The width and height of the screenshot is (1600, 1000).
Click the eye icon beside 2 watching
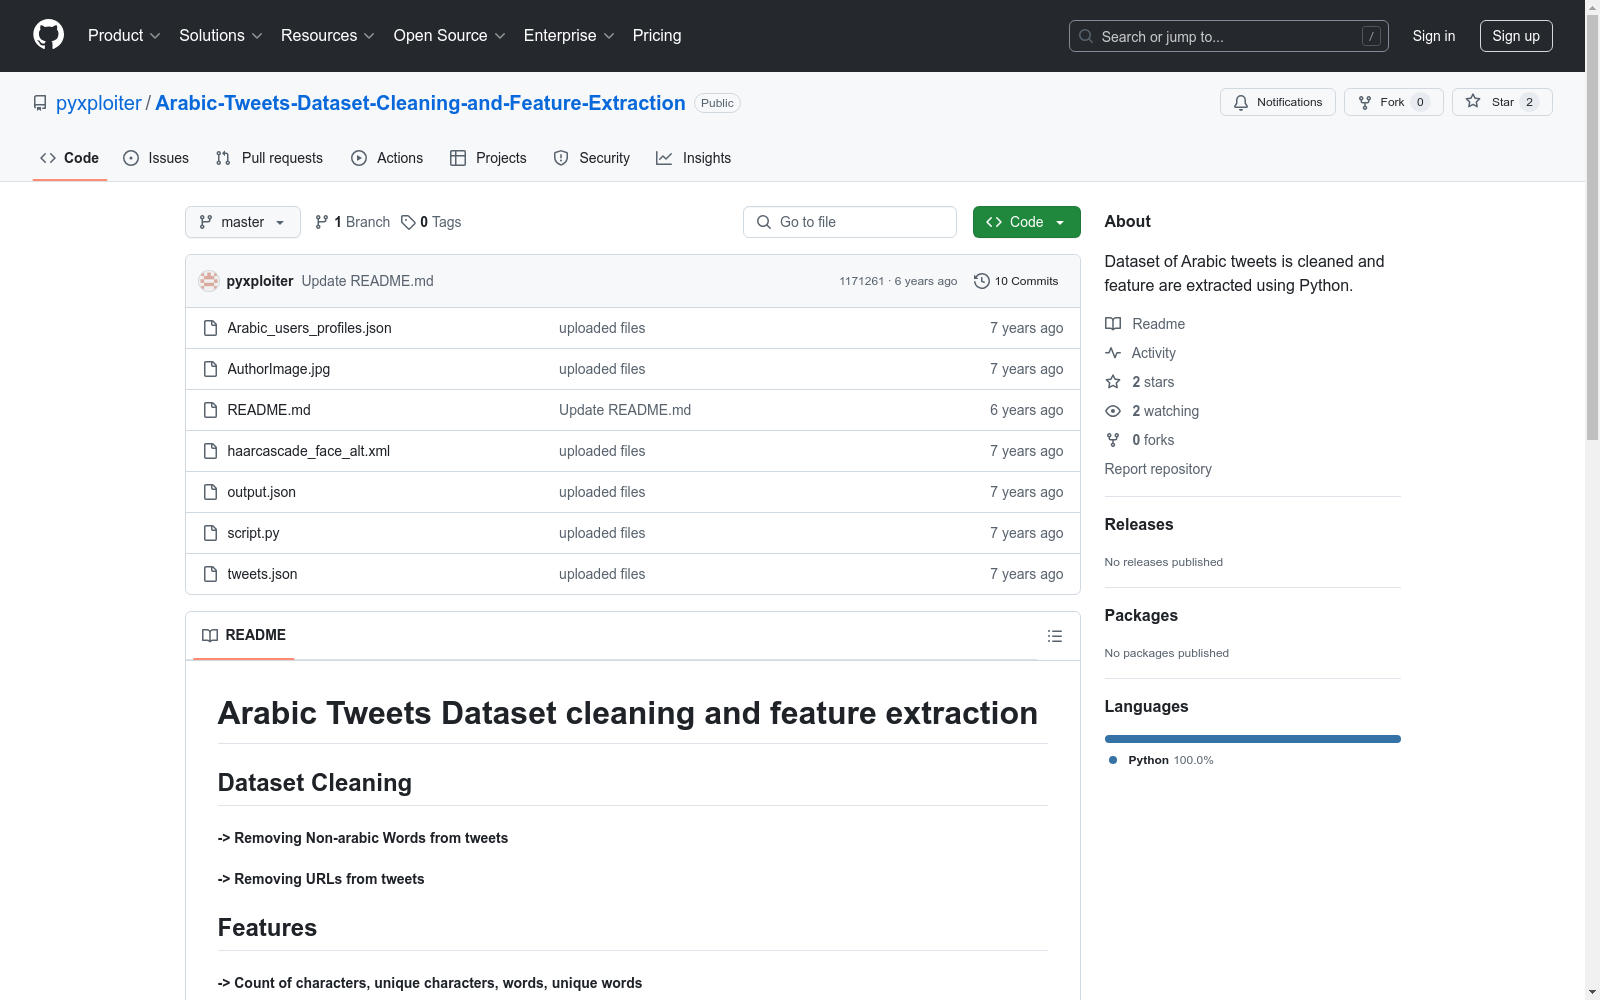point(1113,411)
